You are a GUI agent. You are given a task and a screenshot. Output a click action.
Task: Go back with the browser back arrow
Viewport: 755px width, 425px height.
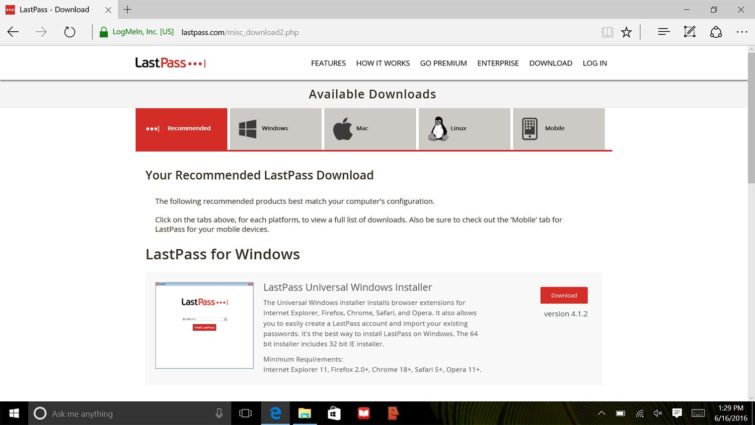tap(13, 32)
